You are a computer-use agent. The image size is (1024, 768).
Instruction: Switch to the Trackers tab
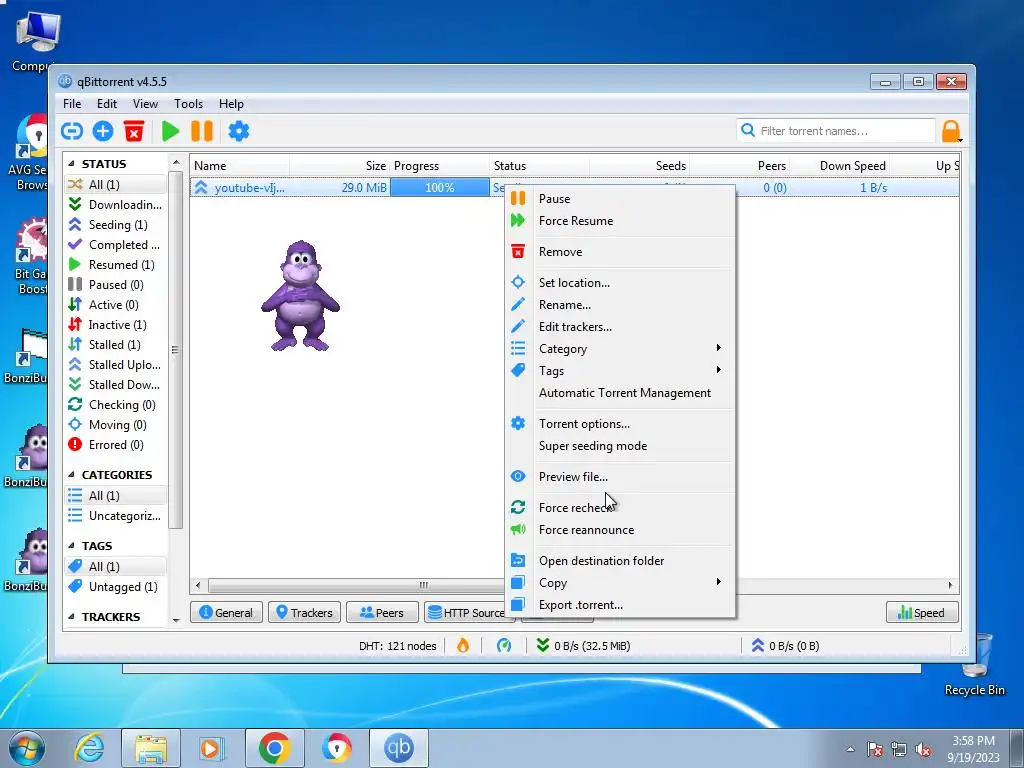(304, 613)
